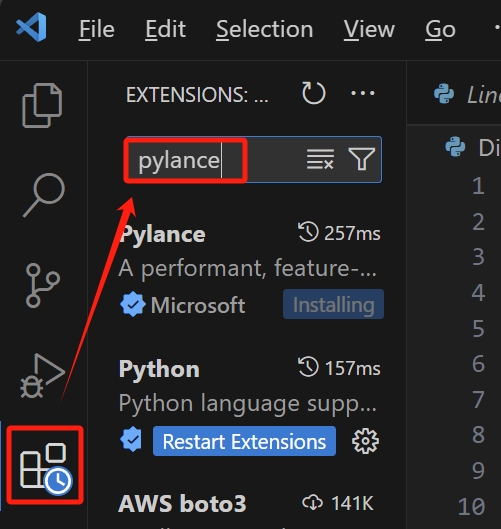
Task: Open the Run and Debug view
Action: (43, 375)
